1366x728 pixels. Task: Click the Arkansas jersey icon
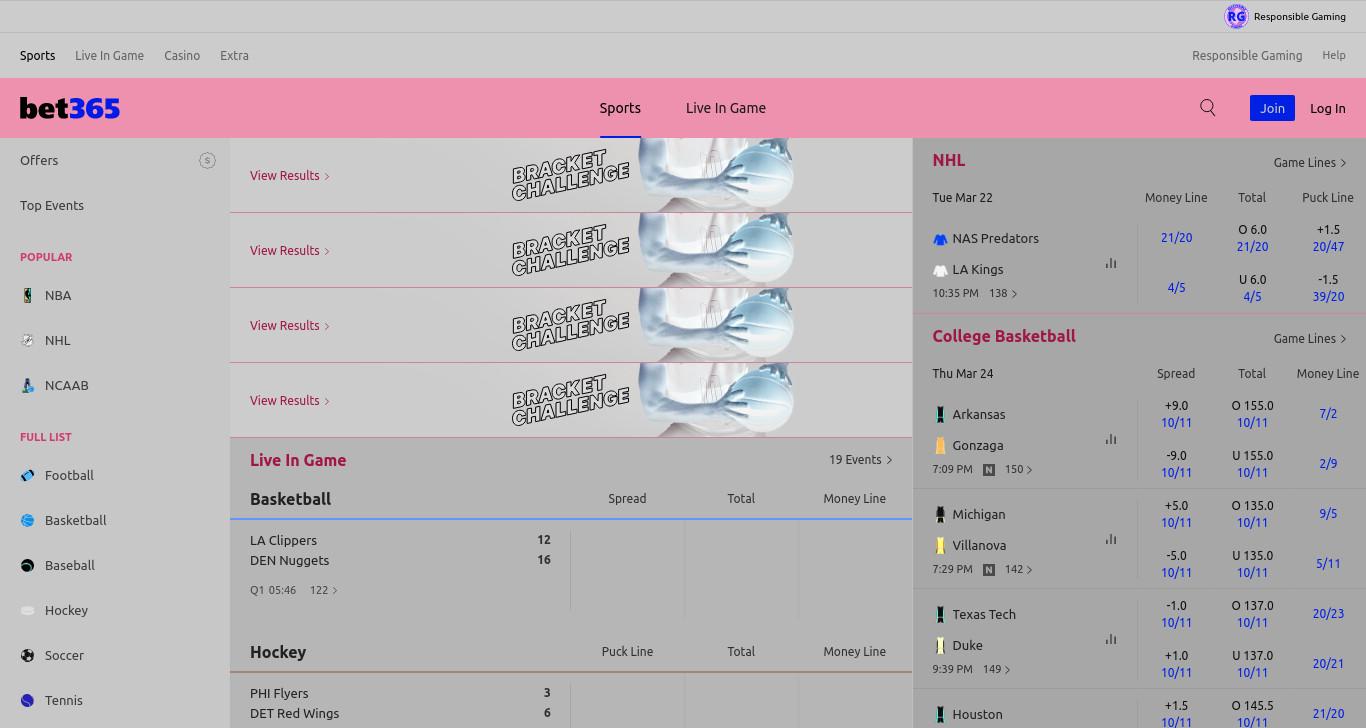940,414
